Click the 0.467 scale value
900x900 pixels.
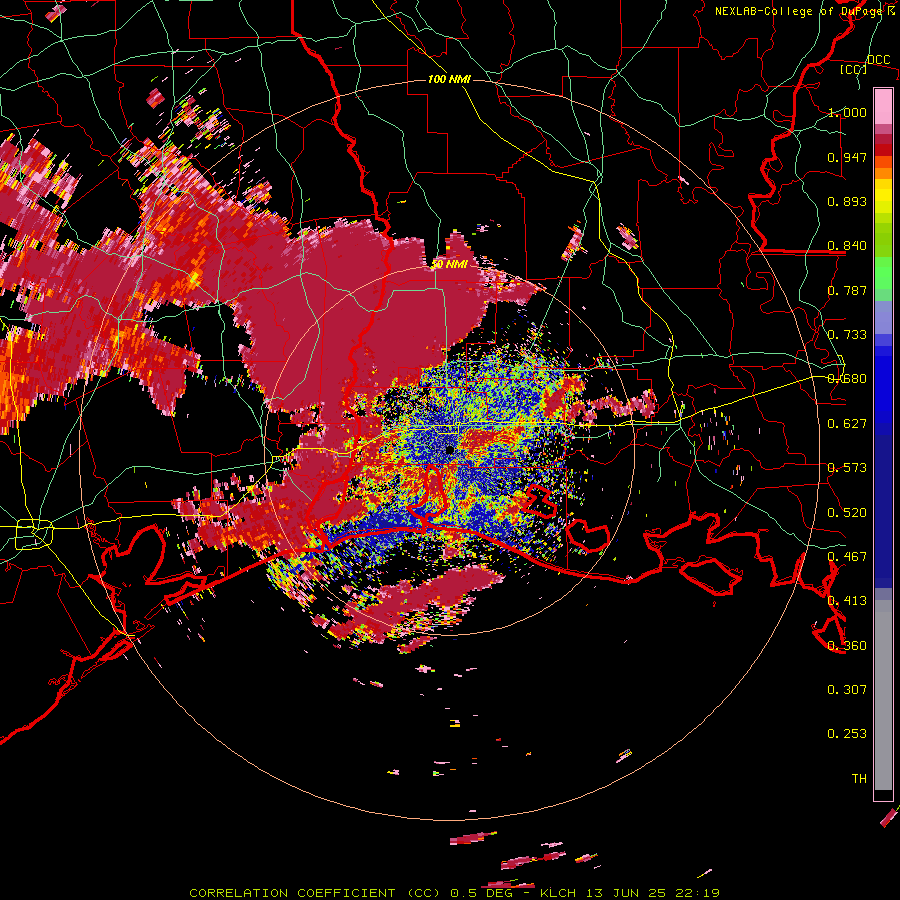point(847,557)
